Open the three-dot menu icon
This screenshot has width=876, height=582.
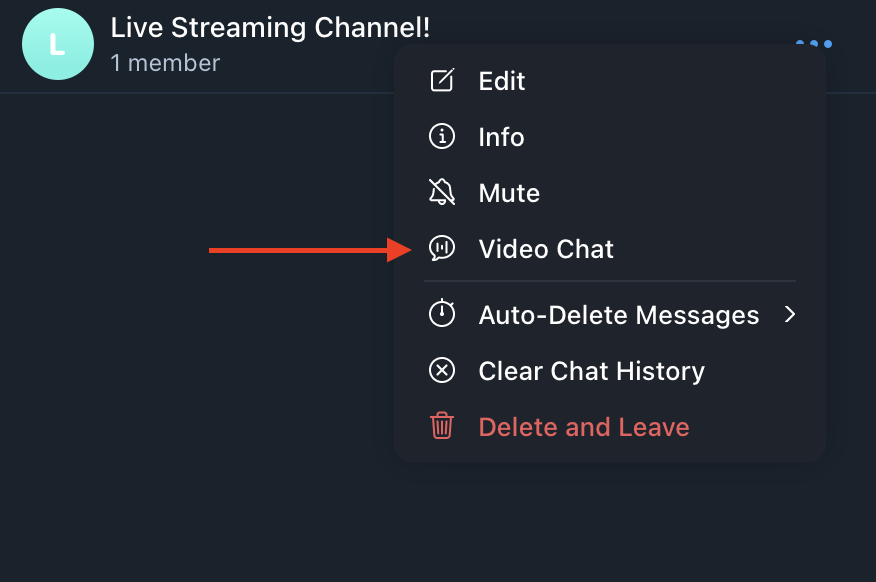coord(814,43)
